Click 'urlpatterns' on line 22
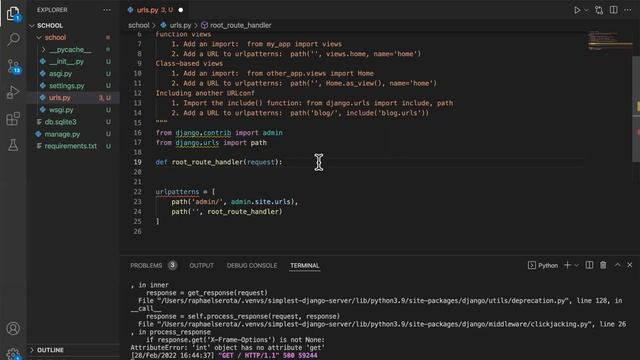The image size is (640, 360). (x=177, y=191)
